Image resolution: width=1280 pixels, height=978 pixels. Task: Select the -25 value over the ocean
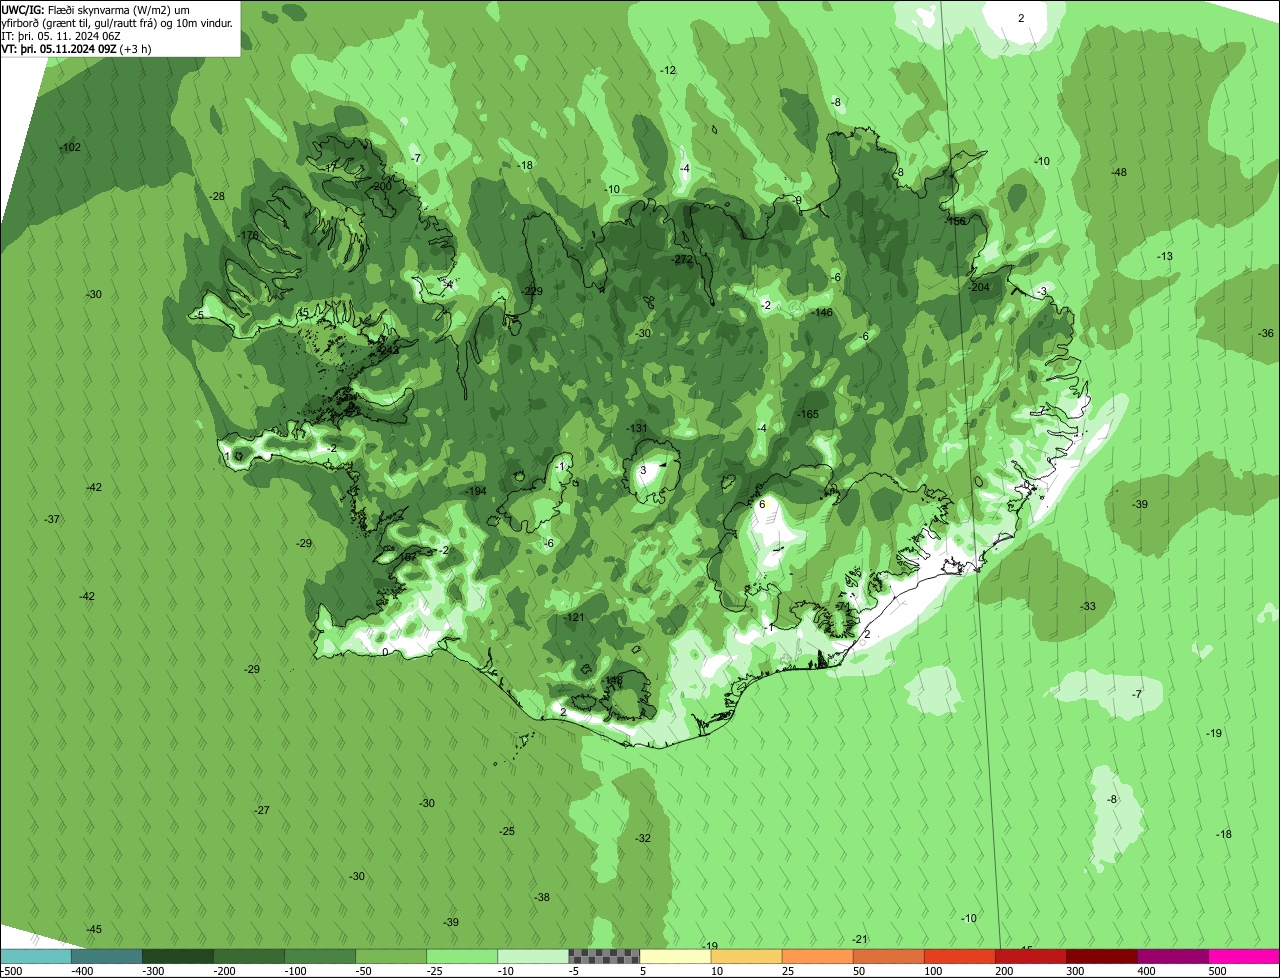(507, 832)
